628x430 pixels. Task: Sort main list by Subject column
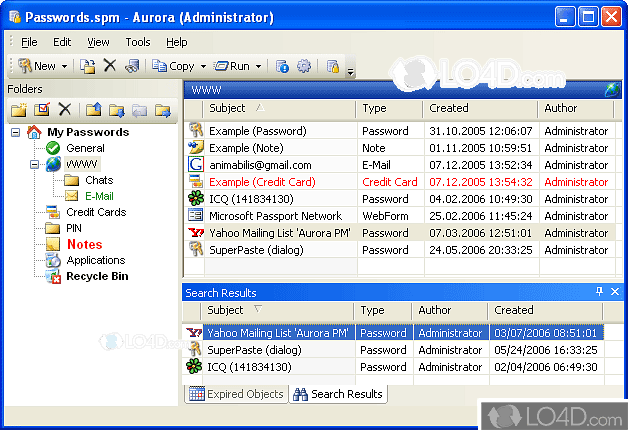pyautogui.click(x=280, y=109)
